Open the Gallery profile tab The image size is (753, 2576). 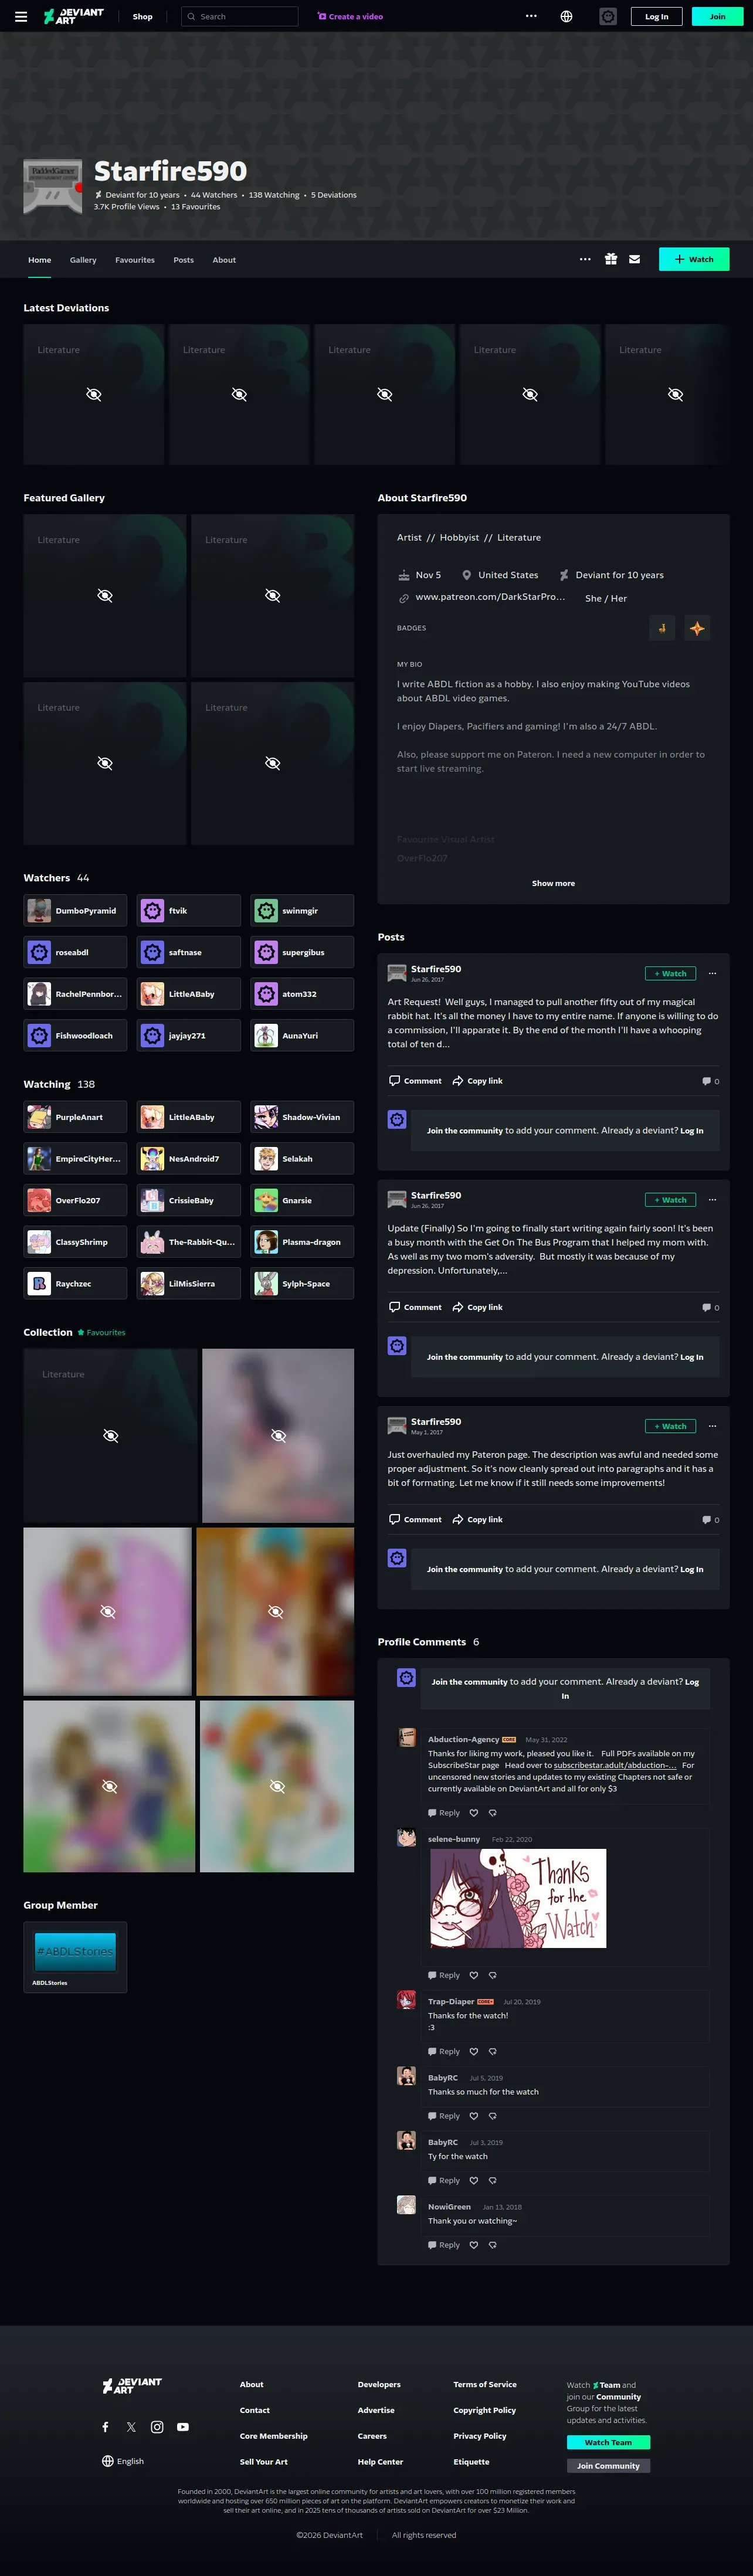coord(83,260)
